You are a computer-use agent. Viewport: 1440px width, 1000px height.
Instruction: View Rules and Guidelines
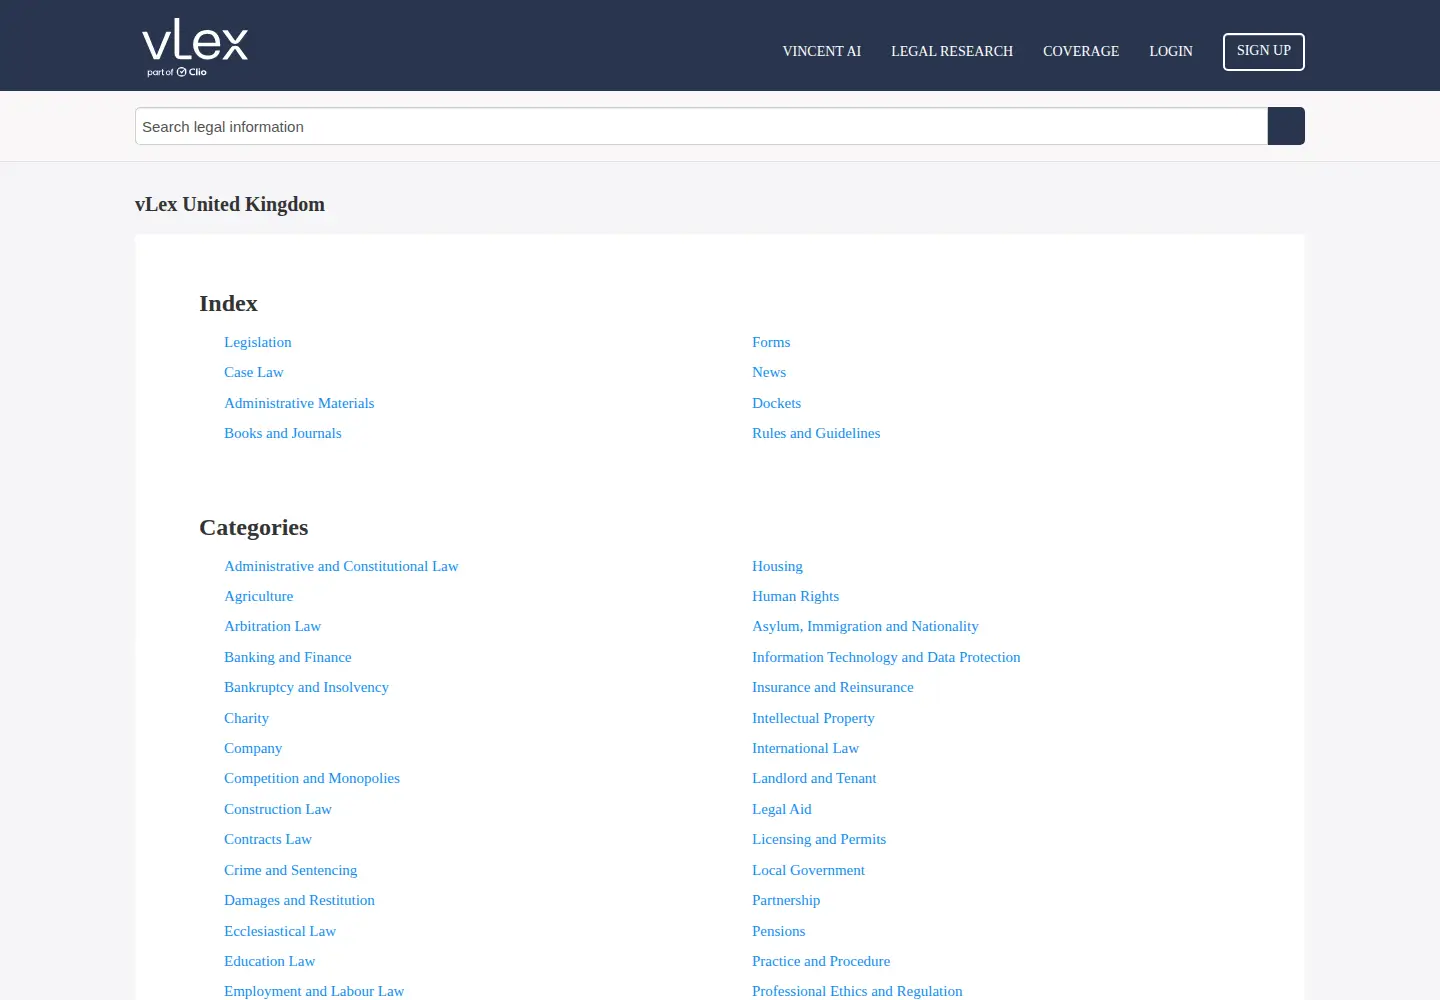coord(816,433)
